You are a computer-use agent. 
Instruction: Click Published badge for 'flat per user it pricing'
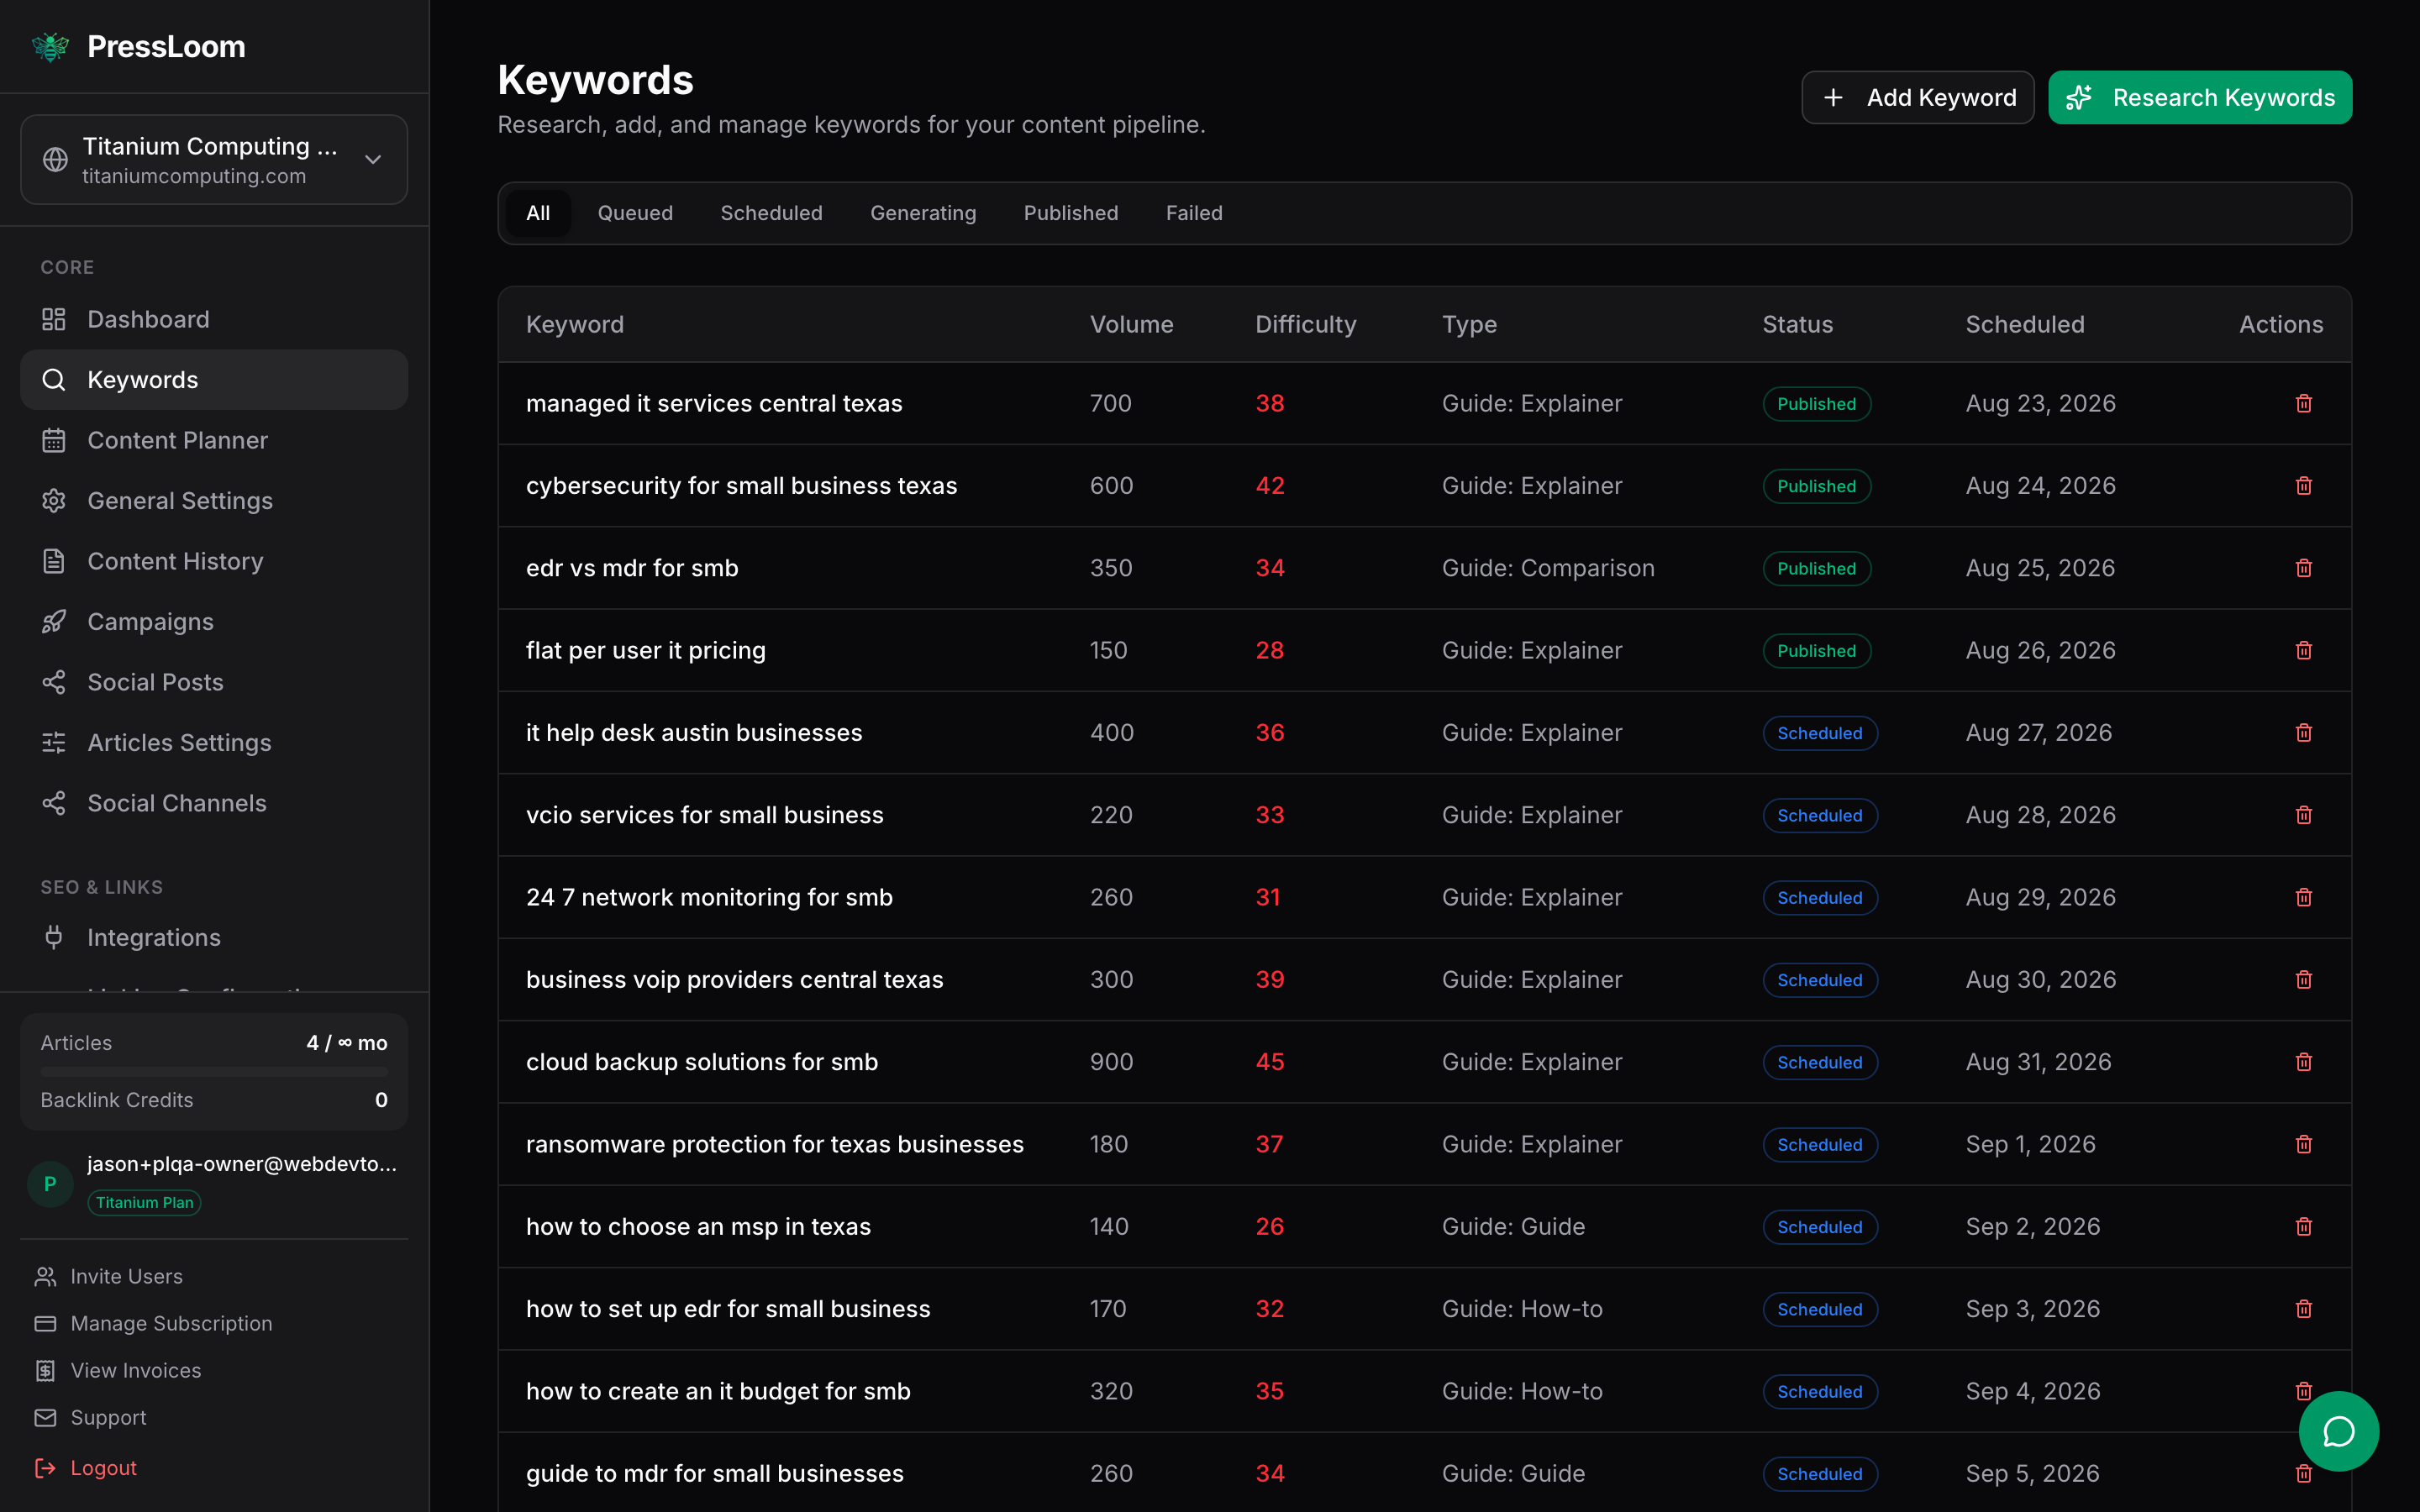click(1816, 650)
